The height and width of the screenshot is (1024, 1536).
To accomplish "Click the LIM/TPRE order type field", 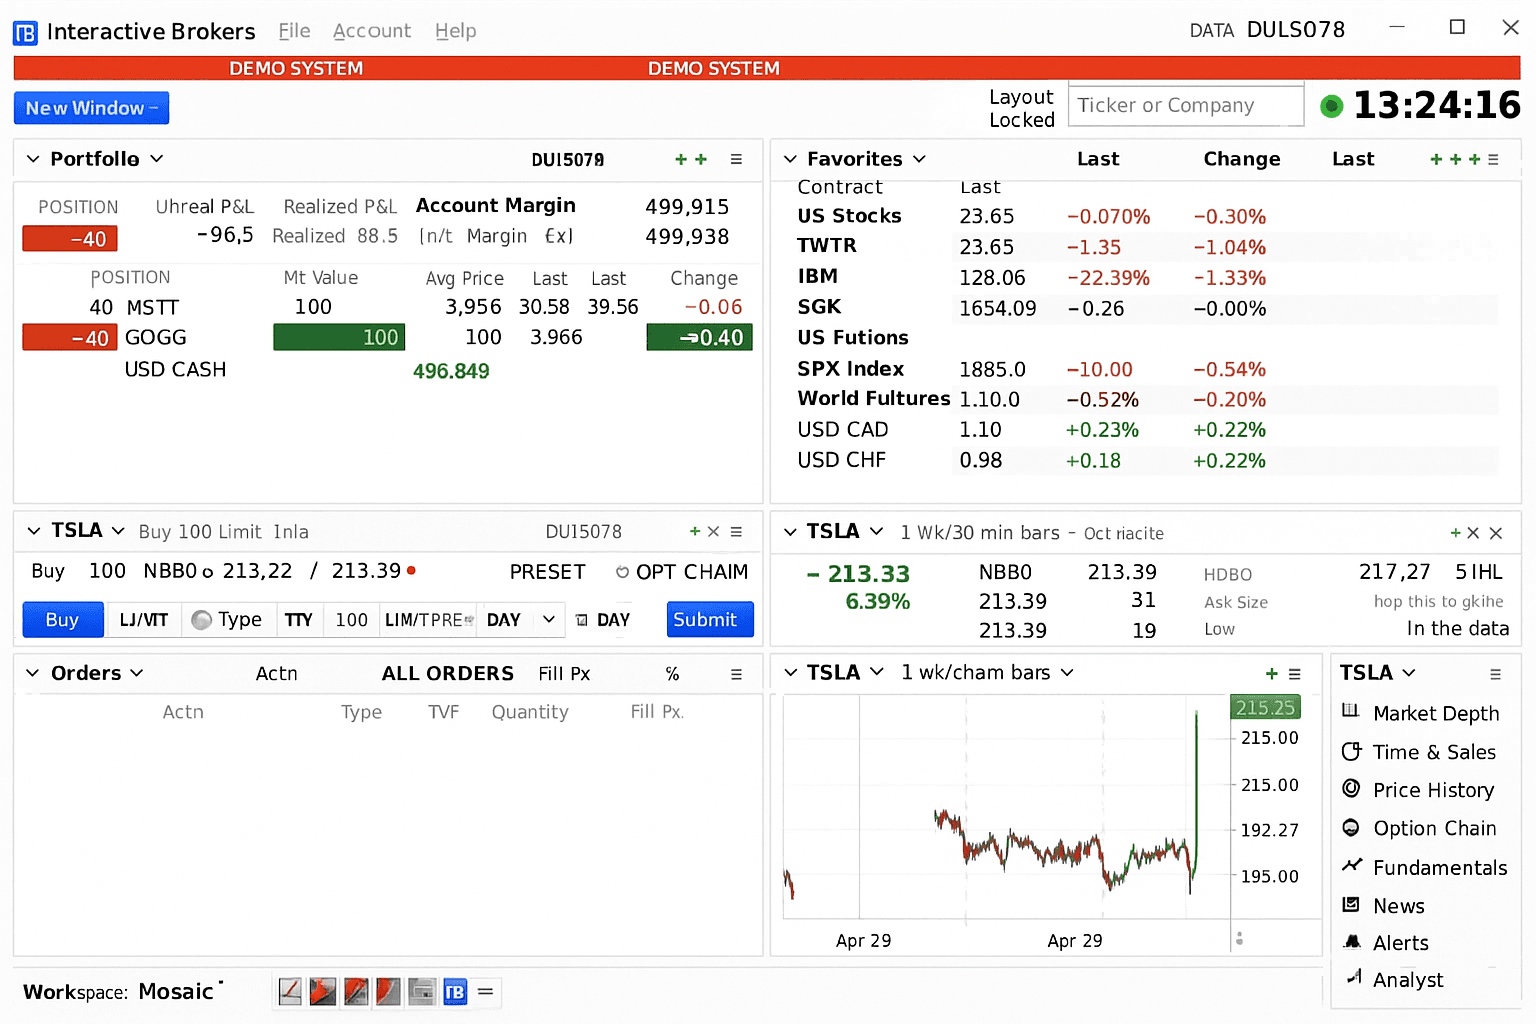I will 429,620.
